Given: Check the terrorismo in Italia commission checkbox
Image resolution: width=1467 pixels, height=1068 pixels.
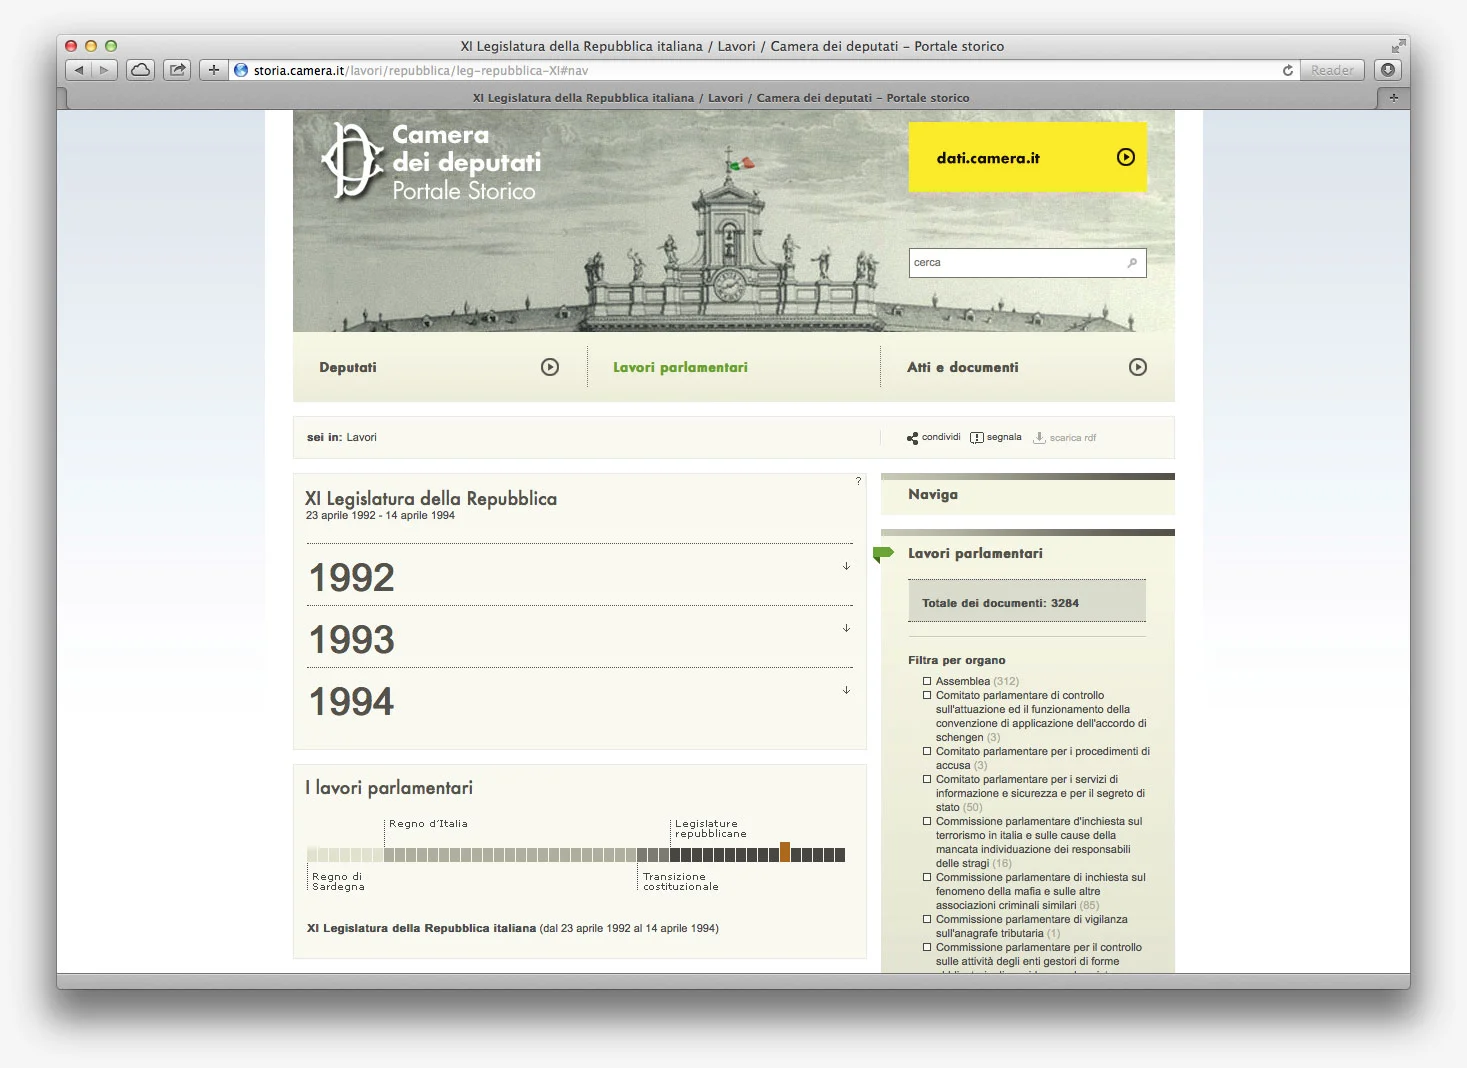Looking at the screenshot, I should (927, 821).
